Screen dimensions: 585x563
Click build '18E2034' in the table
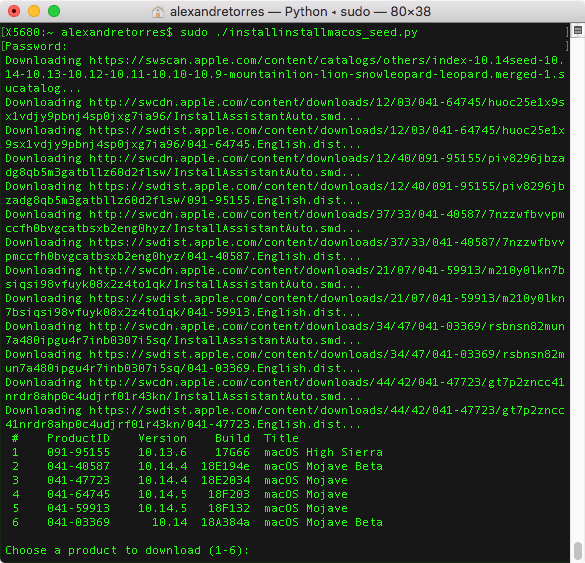pyautogui.click(x=225, y=480)
